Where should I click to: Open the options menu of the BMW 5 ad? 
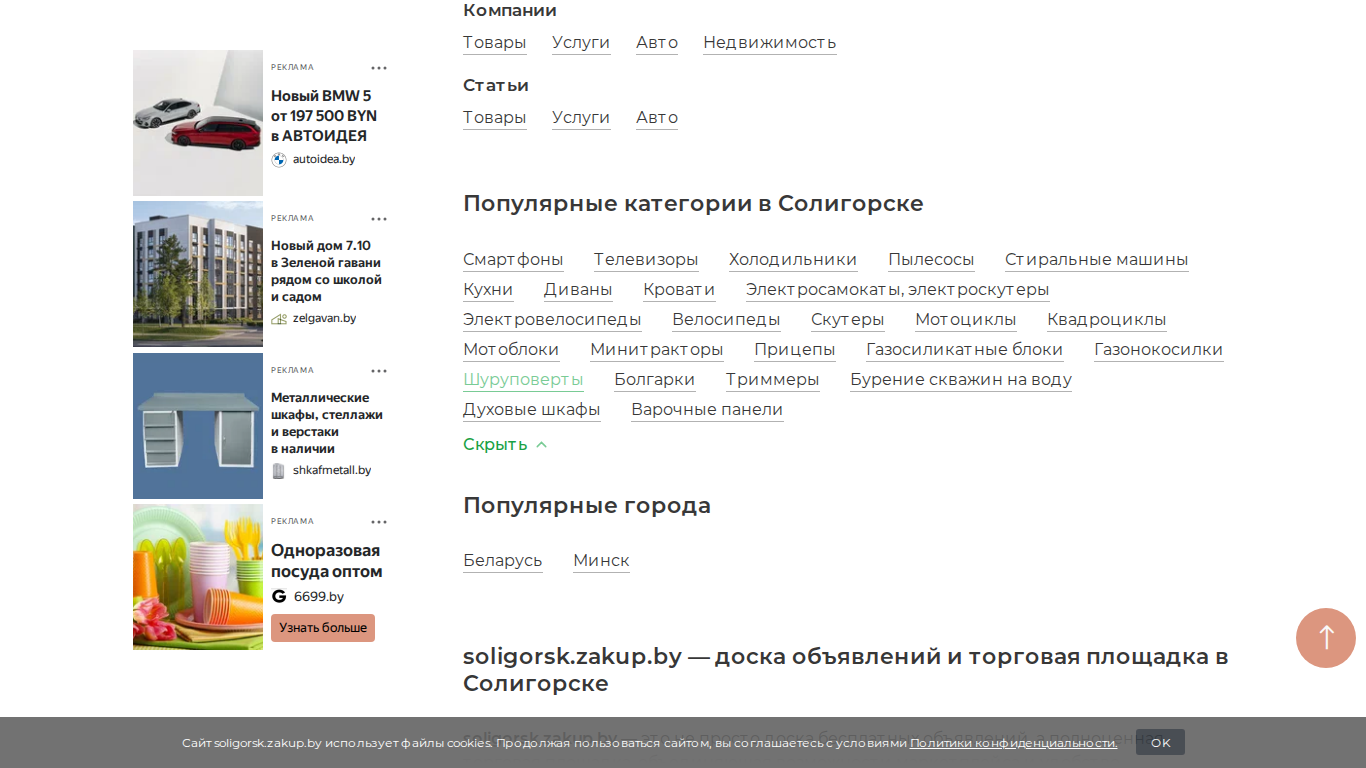coord(379,68)
